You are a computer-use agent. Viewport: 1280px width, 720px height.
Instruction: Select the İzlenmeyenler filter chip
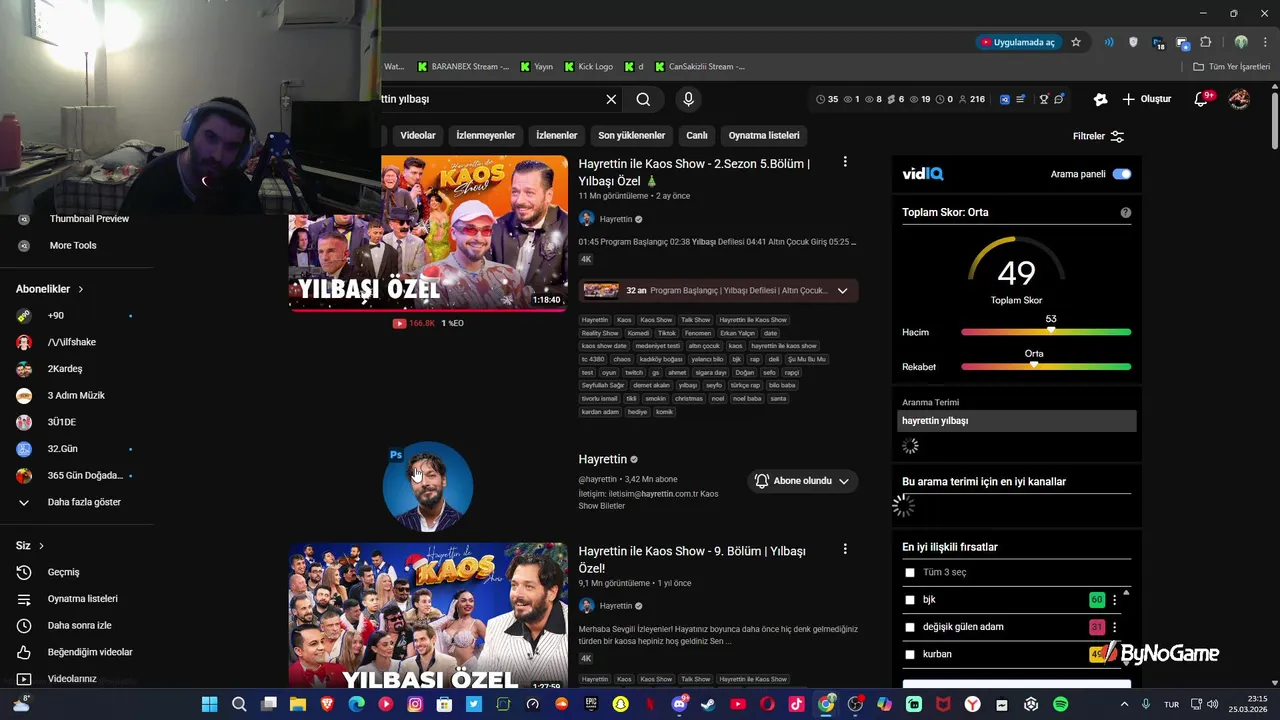point(486,135)
